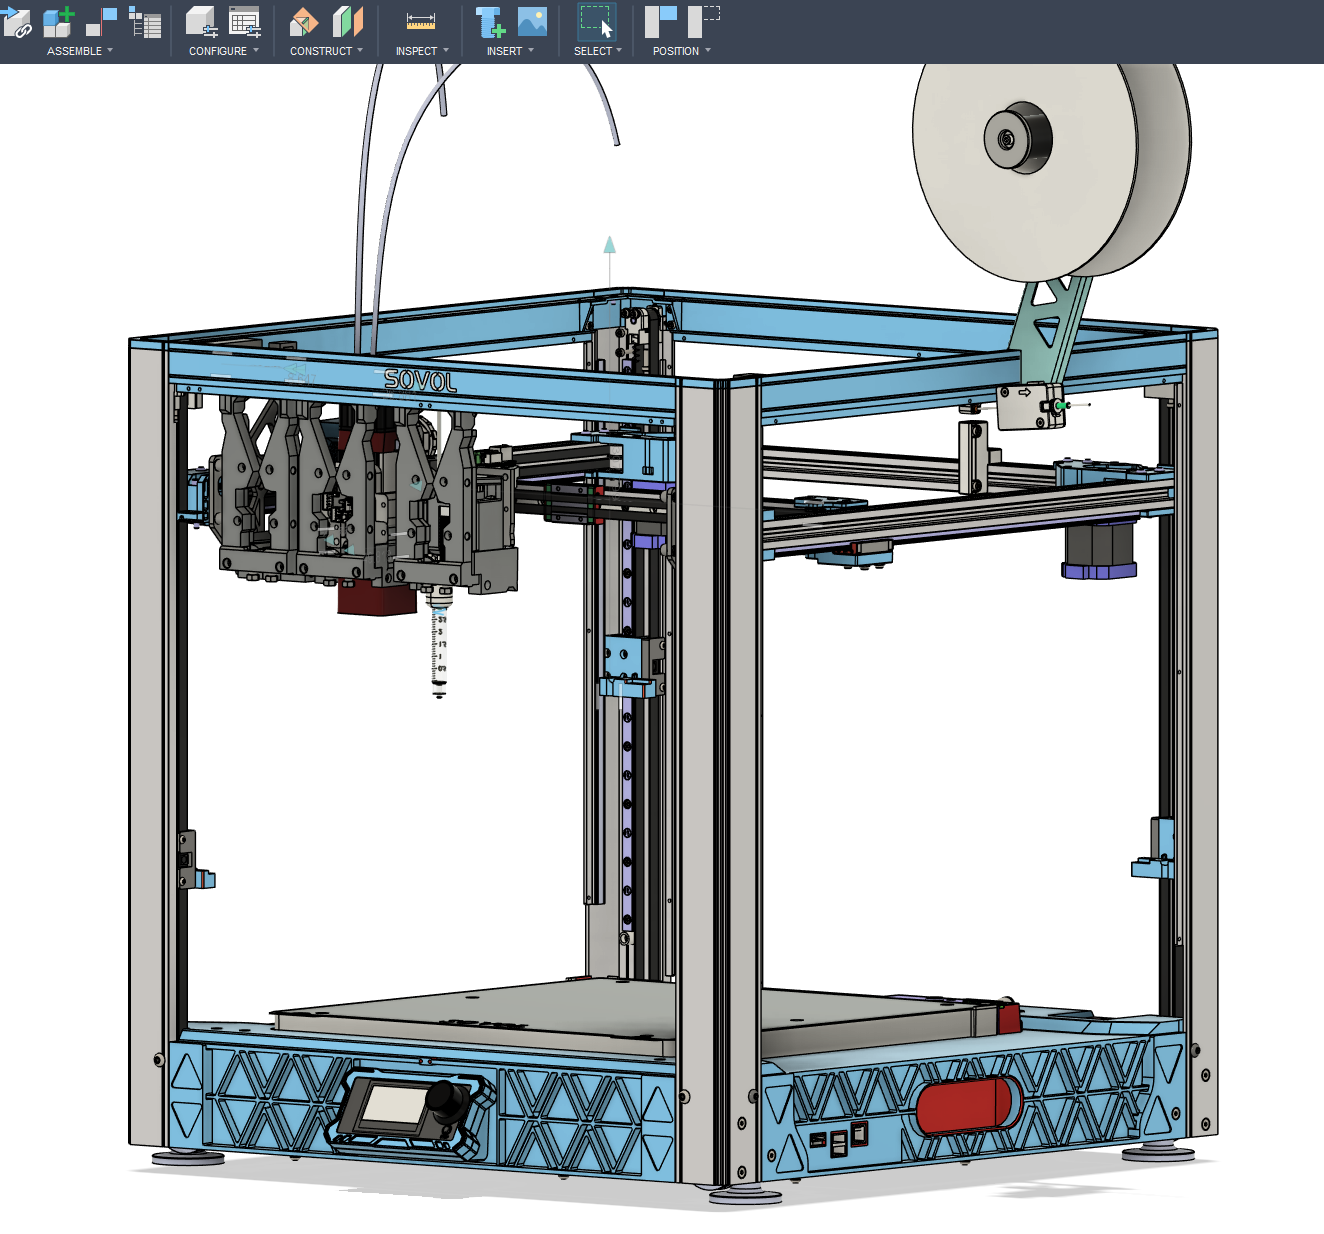The height and width of the screenshot is (1234, 1324).
Task: Click the Configure cube icon with sliders
Action: click(x=202, y=21)
